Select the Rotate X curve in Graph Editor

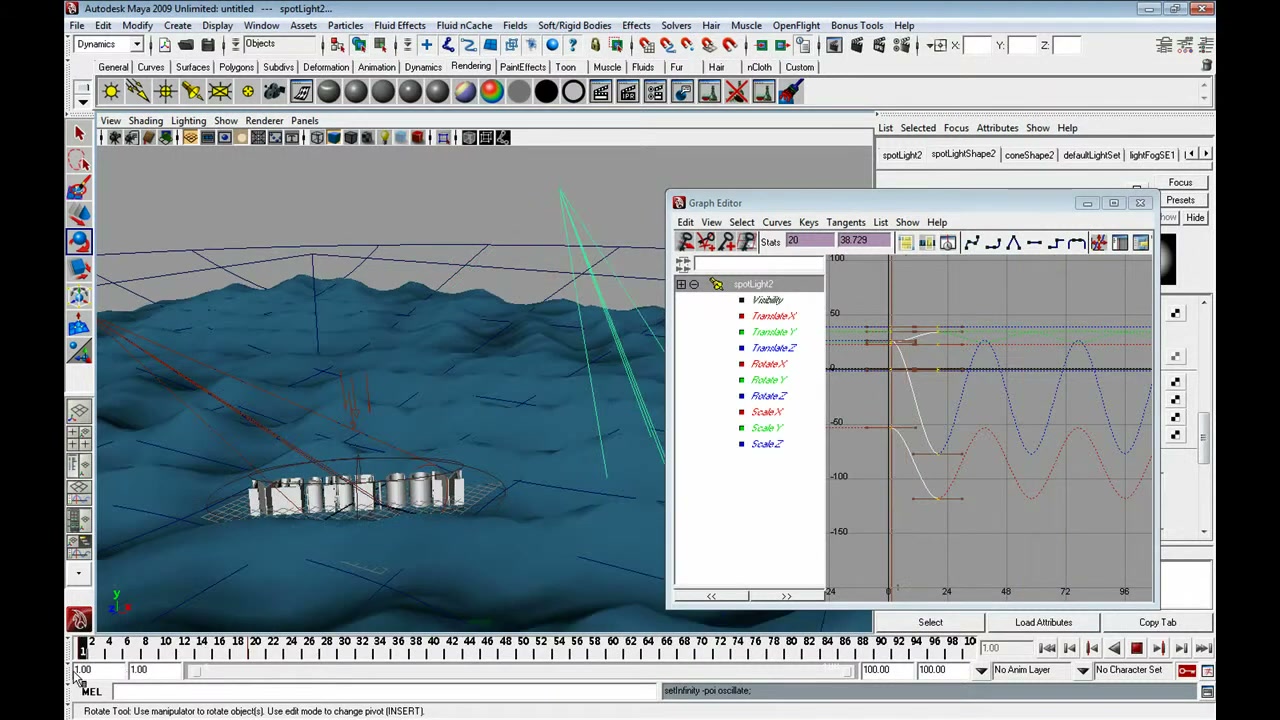pyautogui.click(x=769, y=364)
